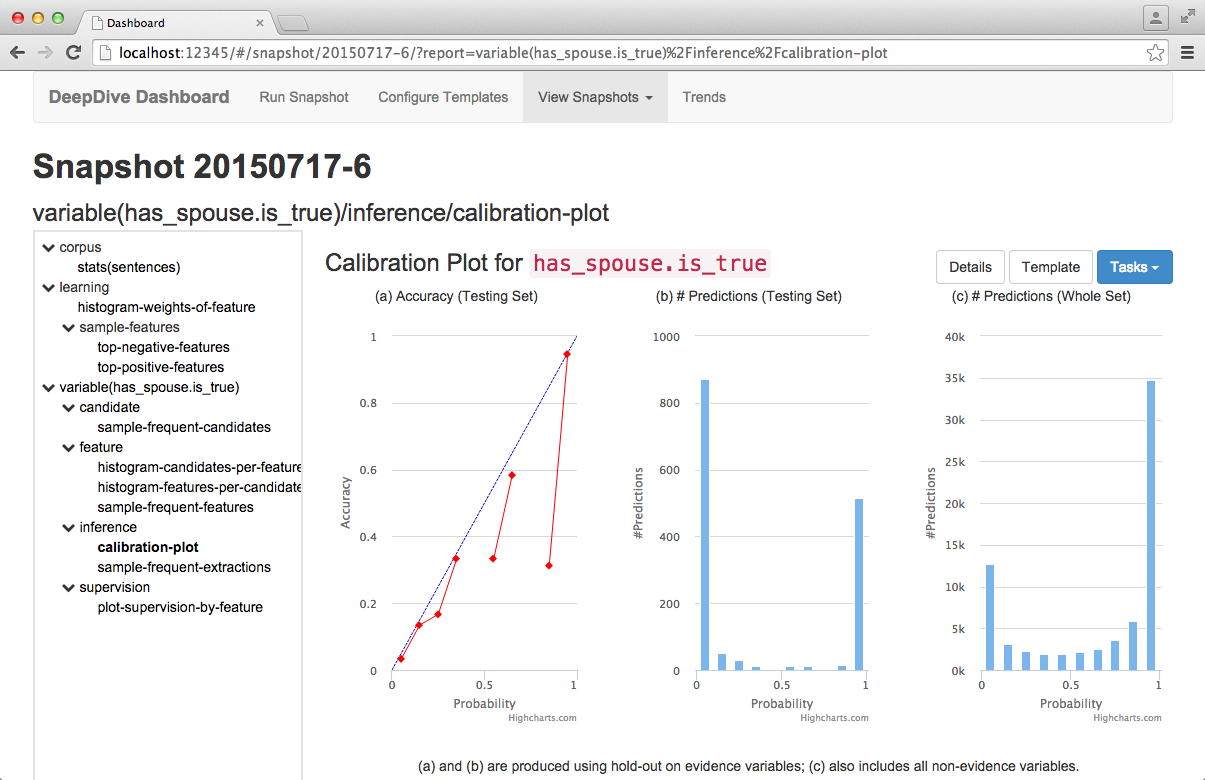Open the Tasks dropdown button
Viewport: 1205px width, 780px height.
1134,267
